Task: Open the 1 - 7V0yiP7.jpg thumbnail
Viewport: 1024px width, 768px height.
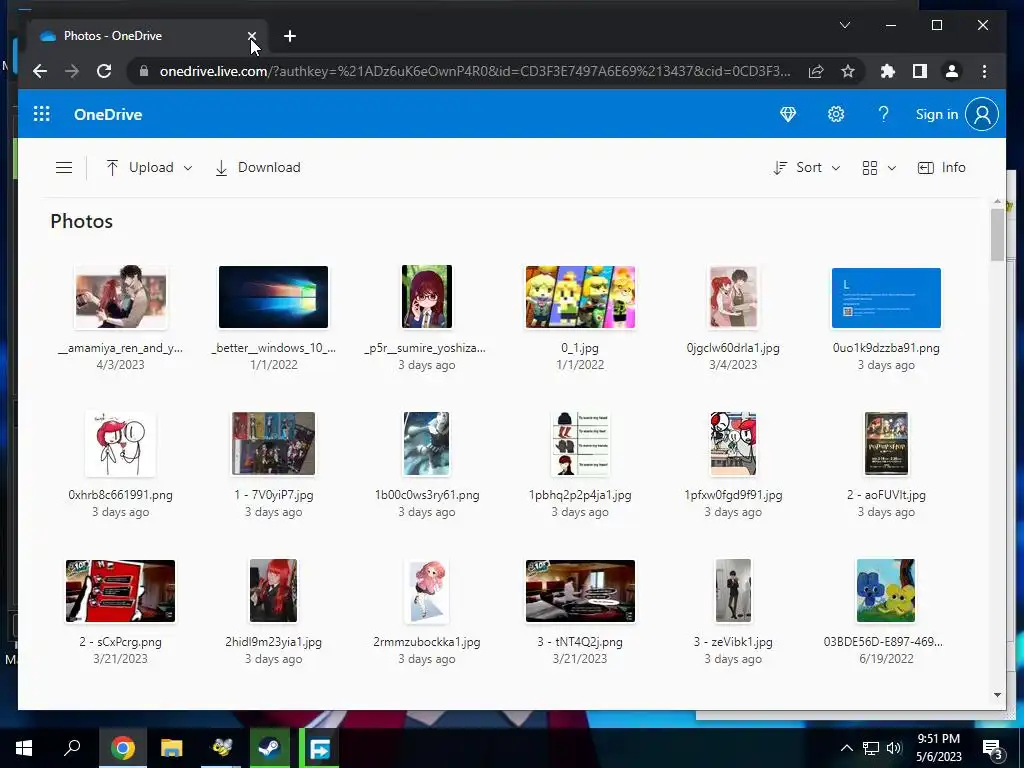Action: tap(274, 444)
